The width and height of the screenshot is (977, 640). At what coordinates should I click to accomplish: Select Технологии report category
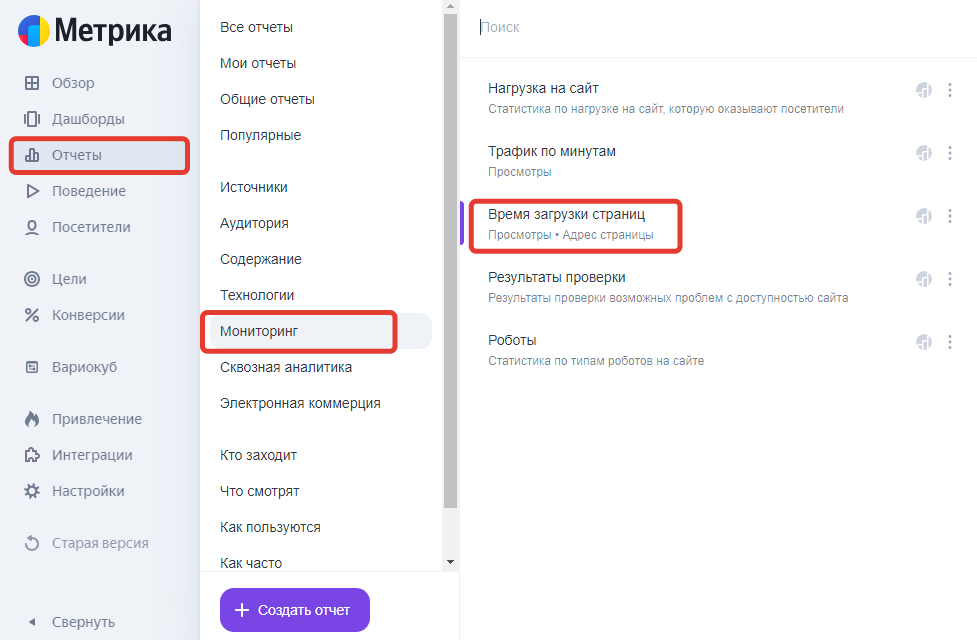pos(257,295)
